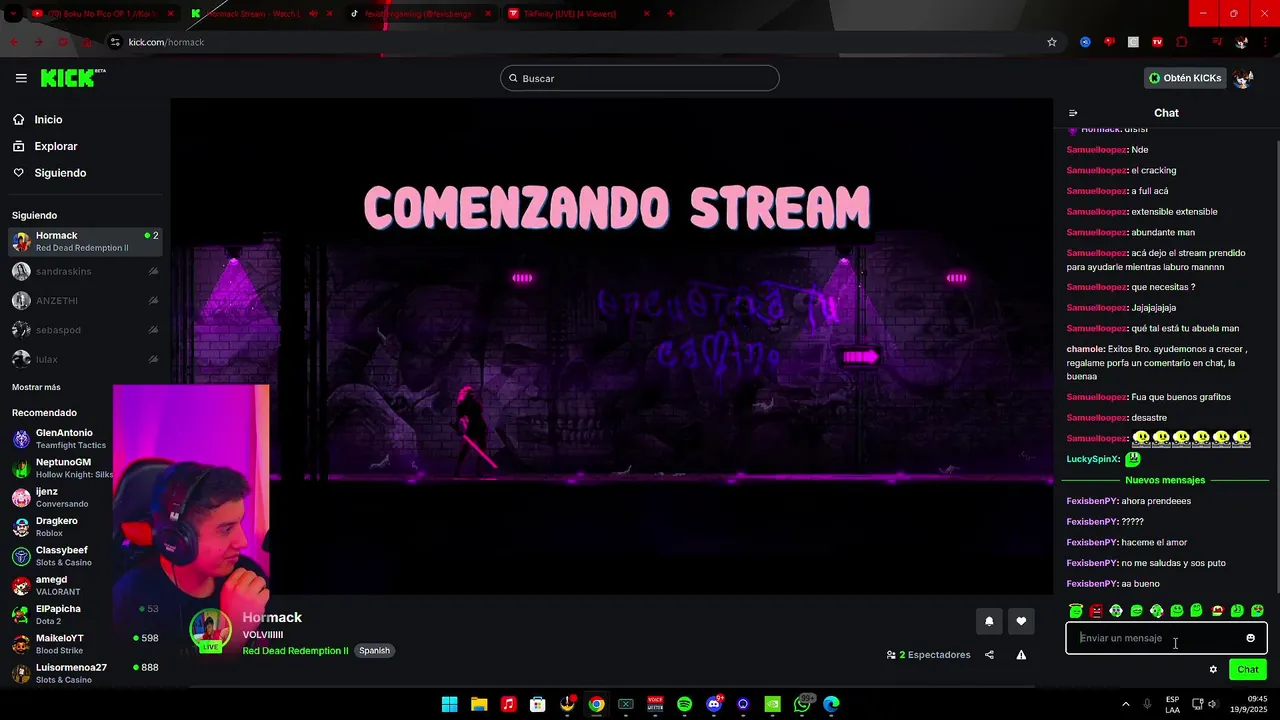This screenshot has height=720, width=1280.
Task: Click the green Chat send button
Action: point(1248,669)
